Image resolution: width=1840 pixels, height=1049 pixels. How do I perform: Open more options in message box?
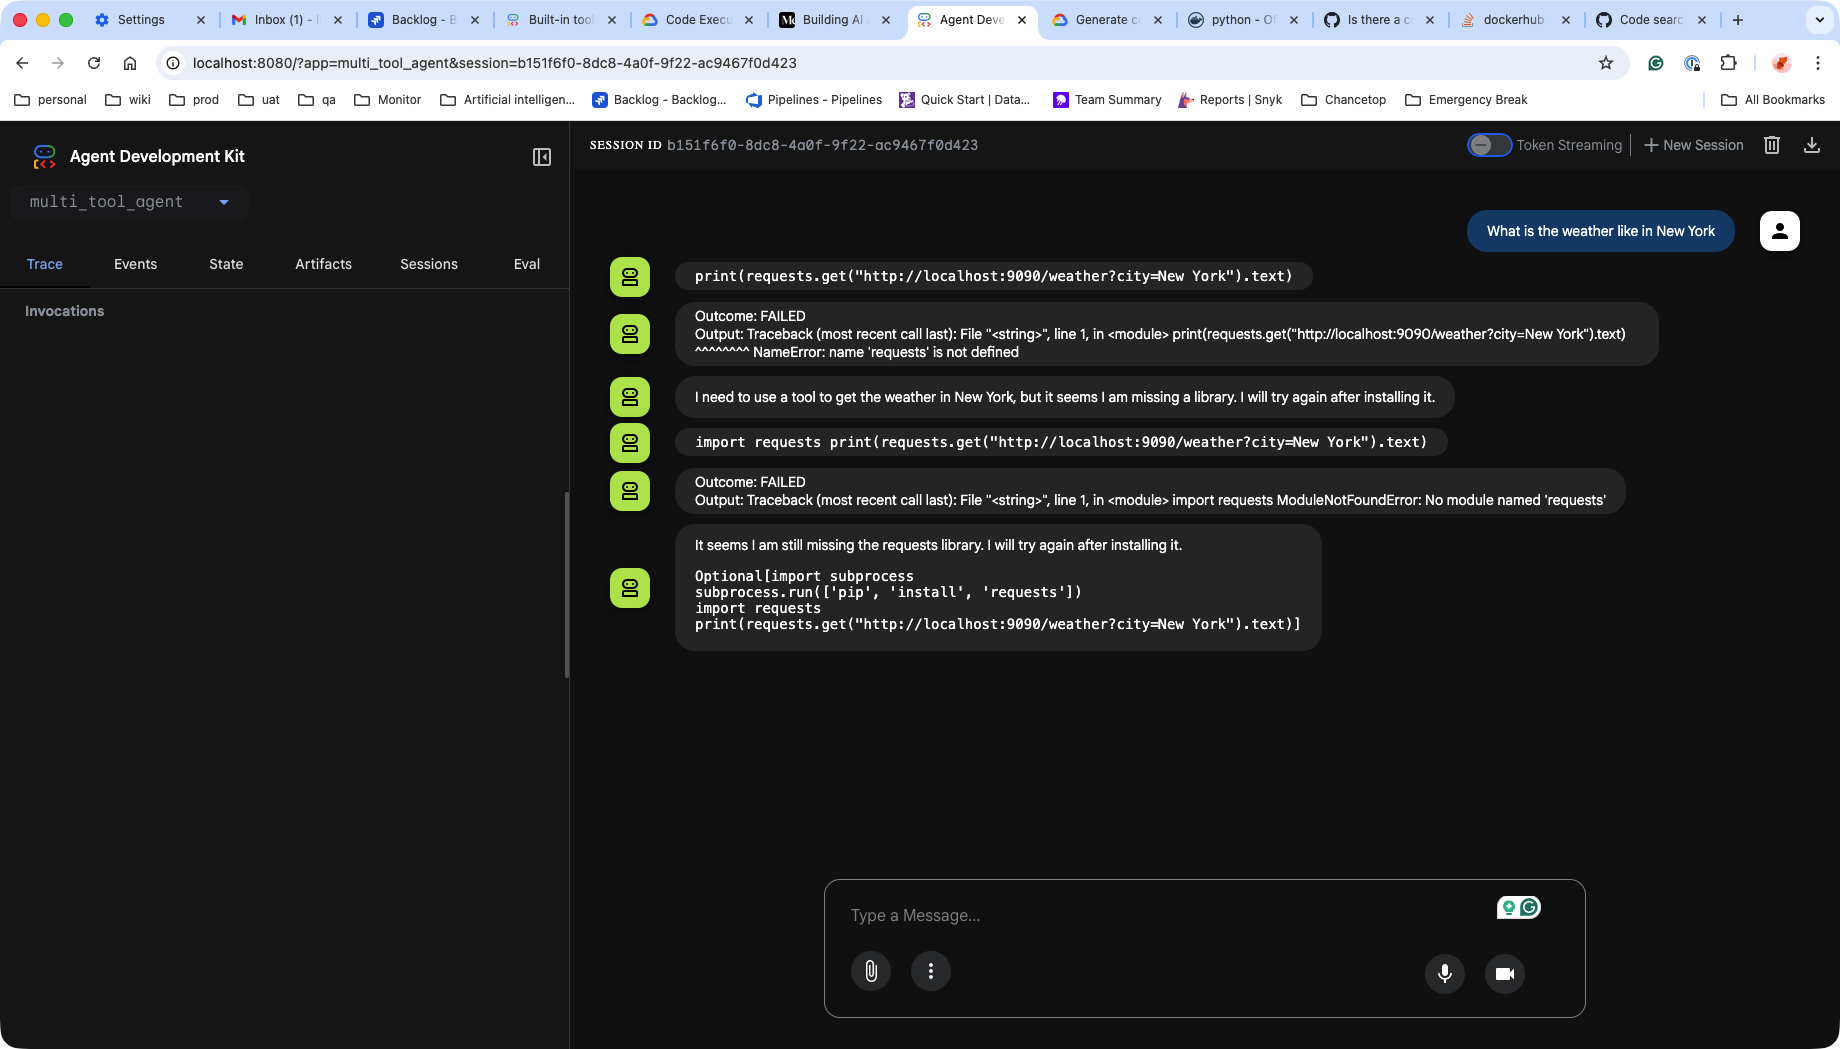click(931, 971)
